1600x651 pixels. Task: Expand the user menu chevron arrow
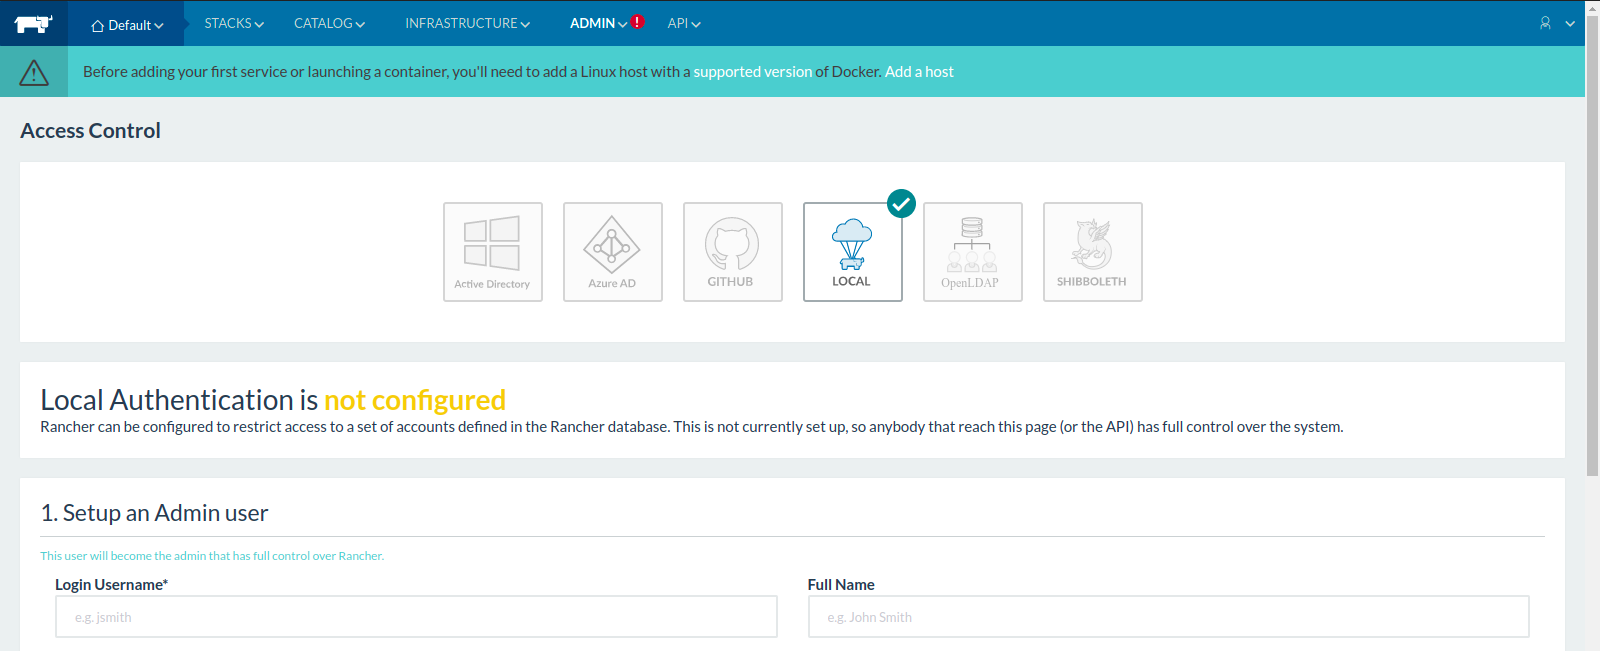(x=1570, y=24)
